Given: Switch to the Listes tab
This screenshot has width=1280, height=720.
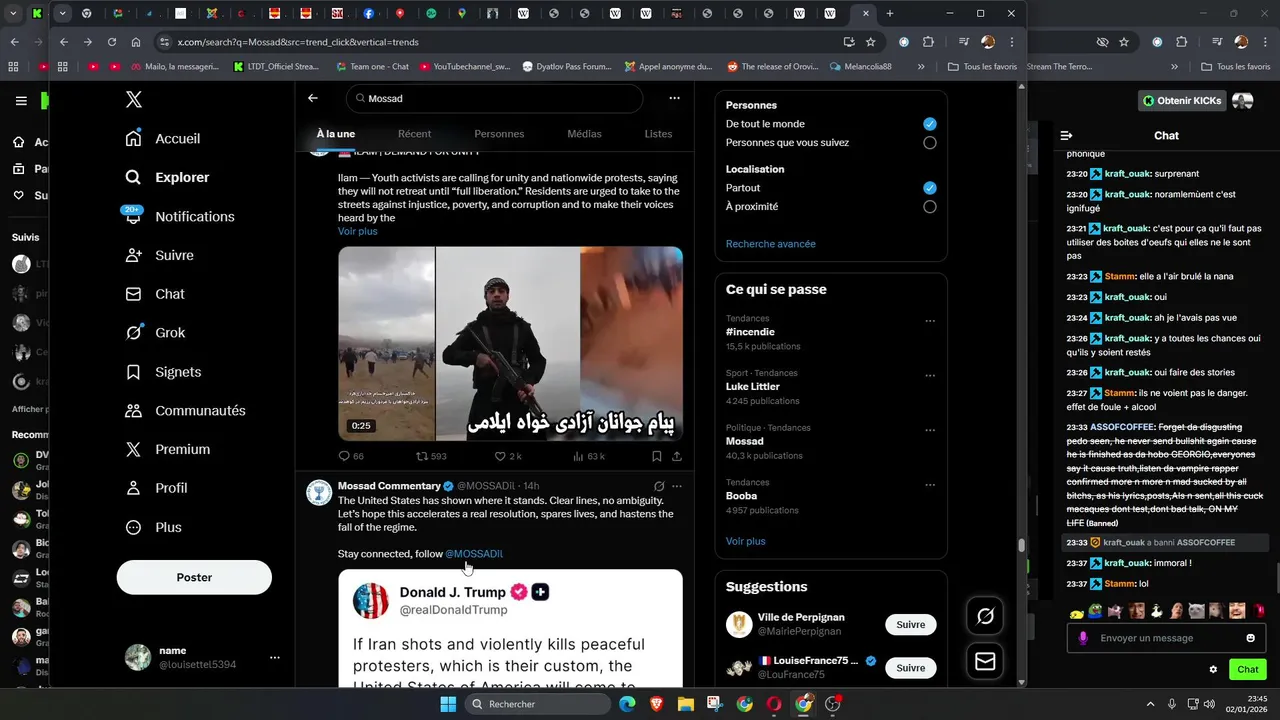Looking at the screenshot, I should click(658, 134).
